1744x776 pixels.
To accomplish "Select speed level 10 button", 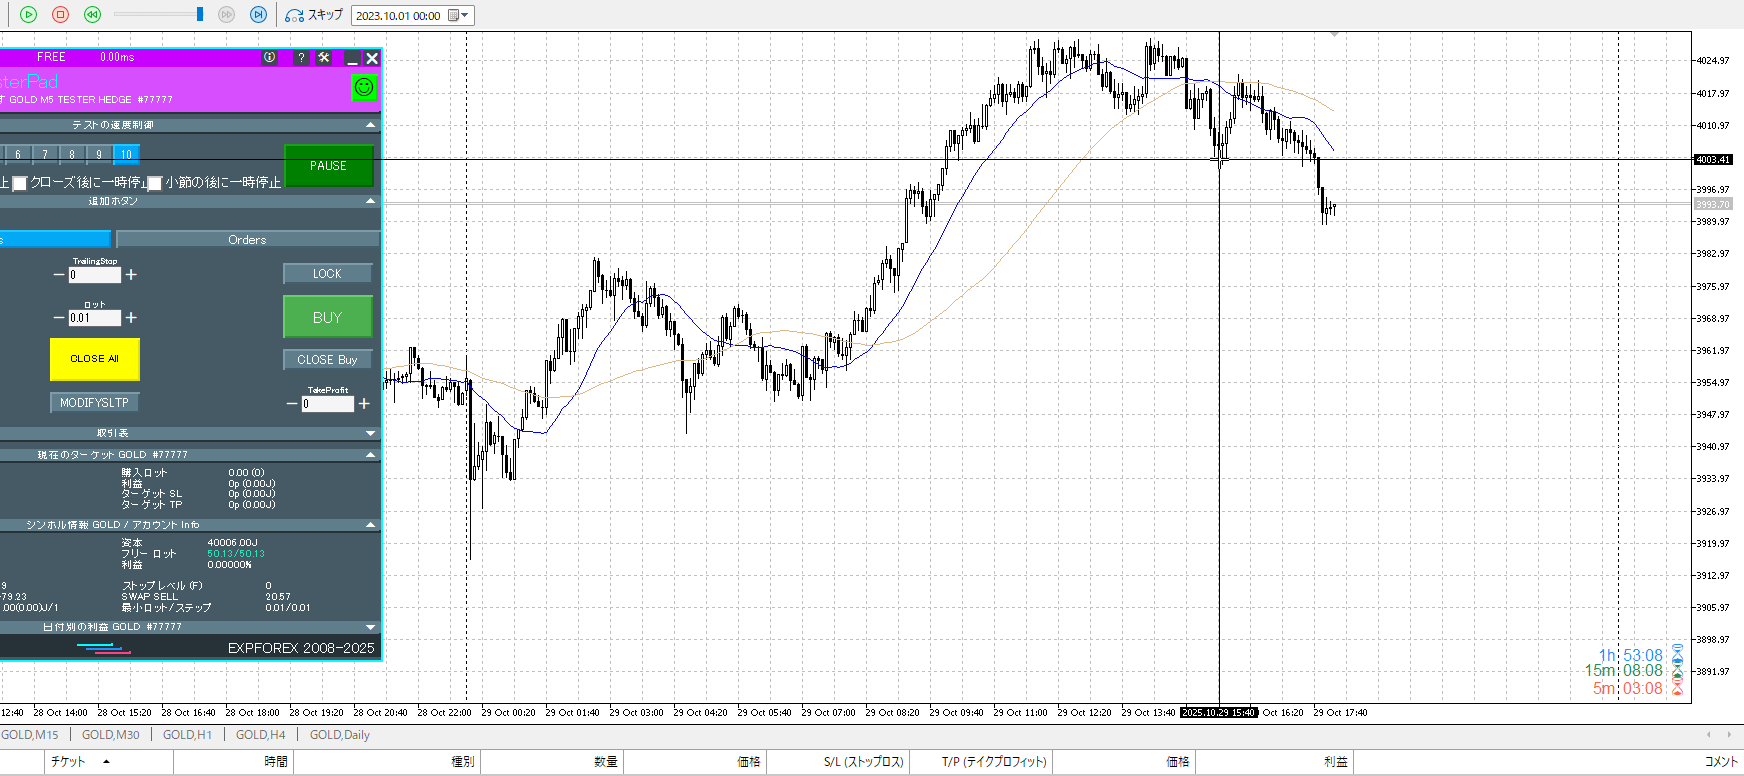I will click(126, 154).
